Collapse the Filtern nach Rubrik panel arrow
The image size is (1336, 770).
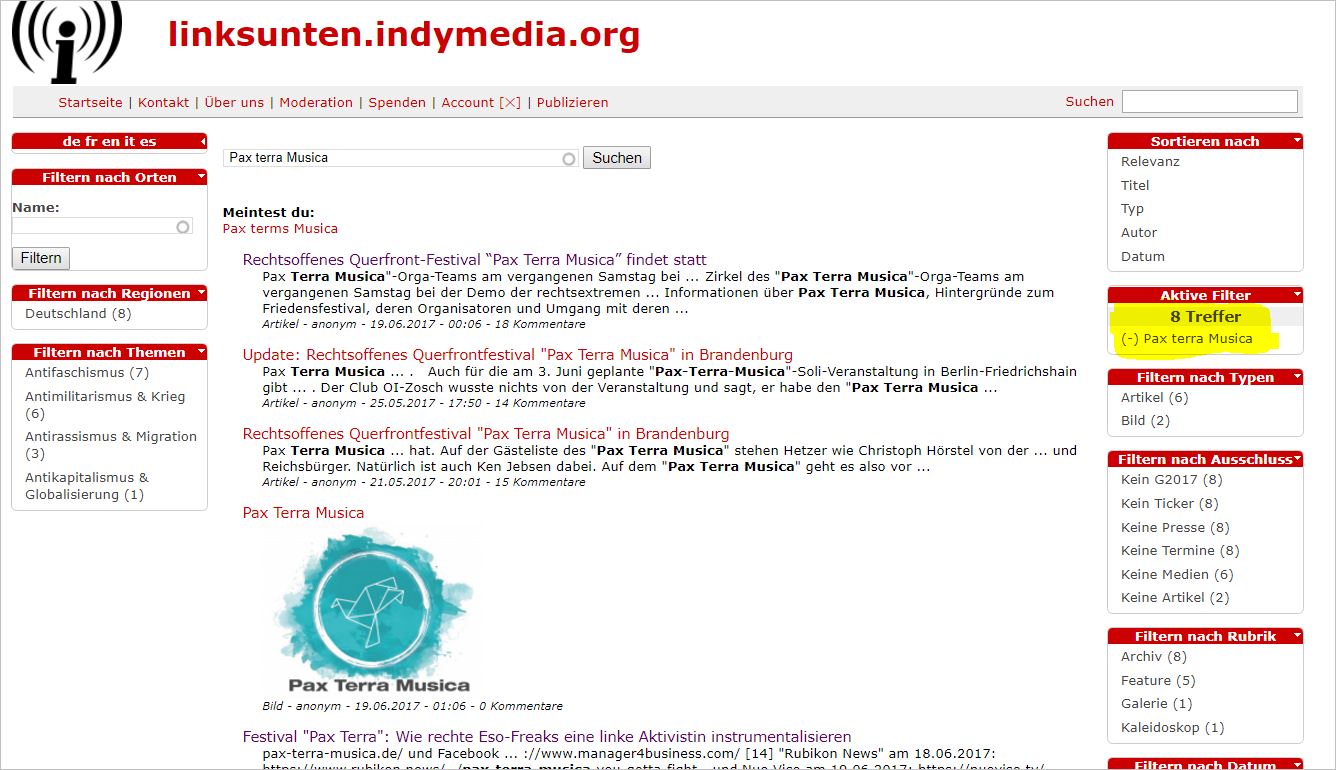click(1297, 636)
